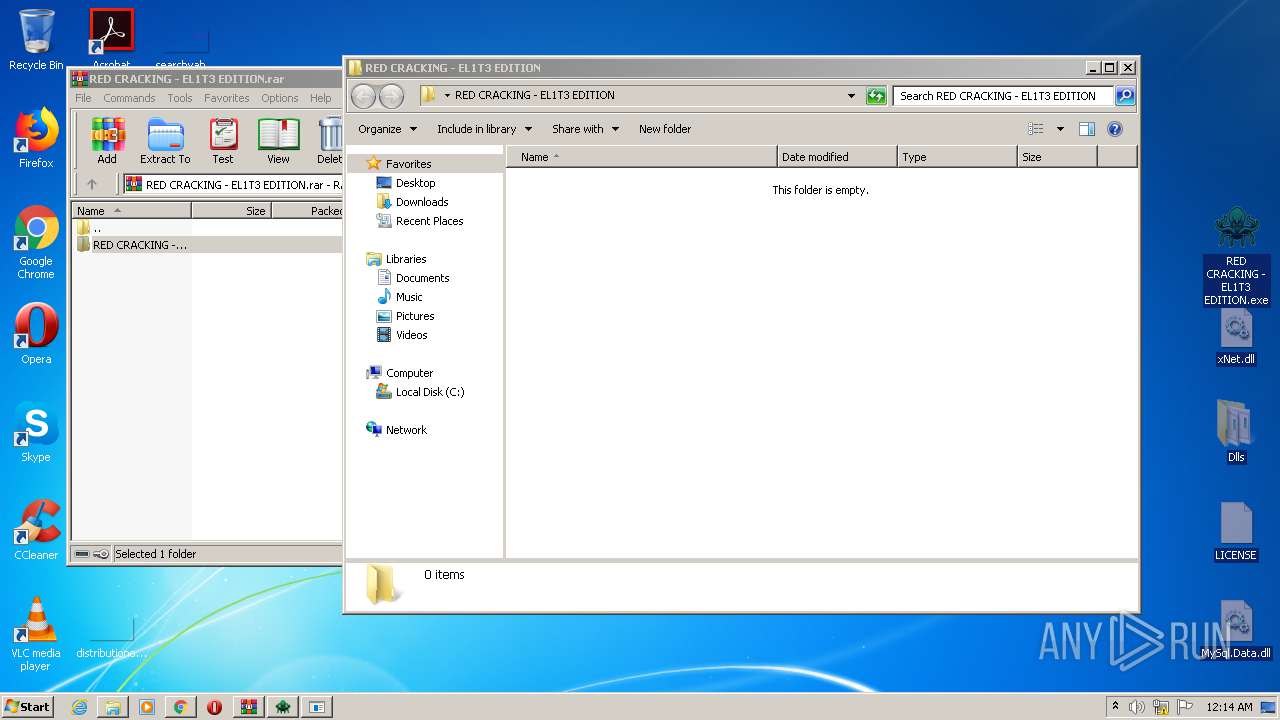This screenshot has height=720, width=1280.
Task: Open File menu in WinRAR
Action: click(x=83, y=98)
